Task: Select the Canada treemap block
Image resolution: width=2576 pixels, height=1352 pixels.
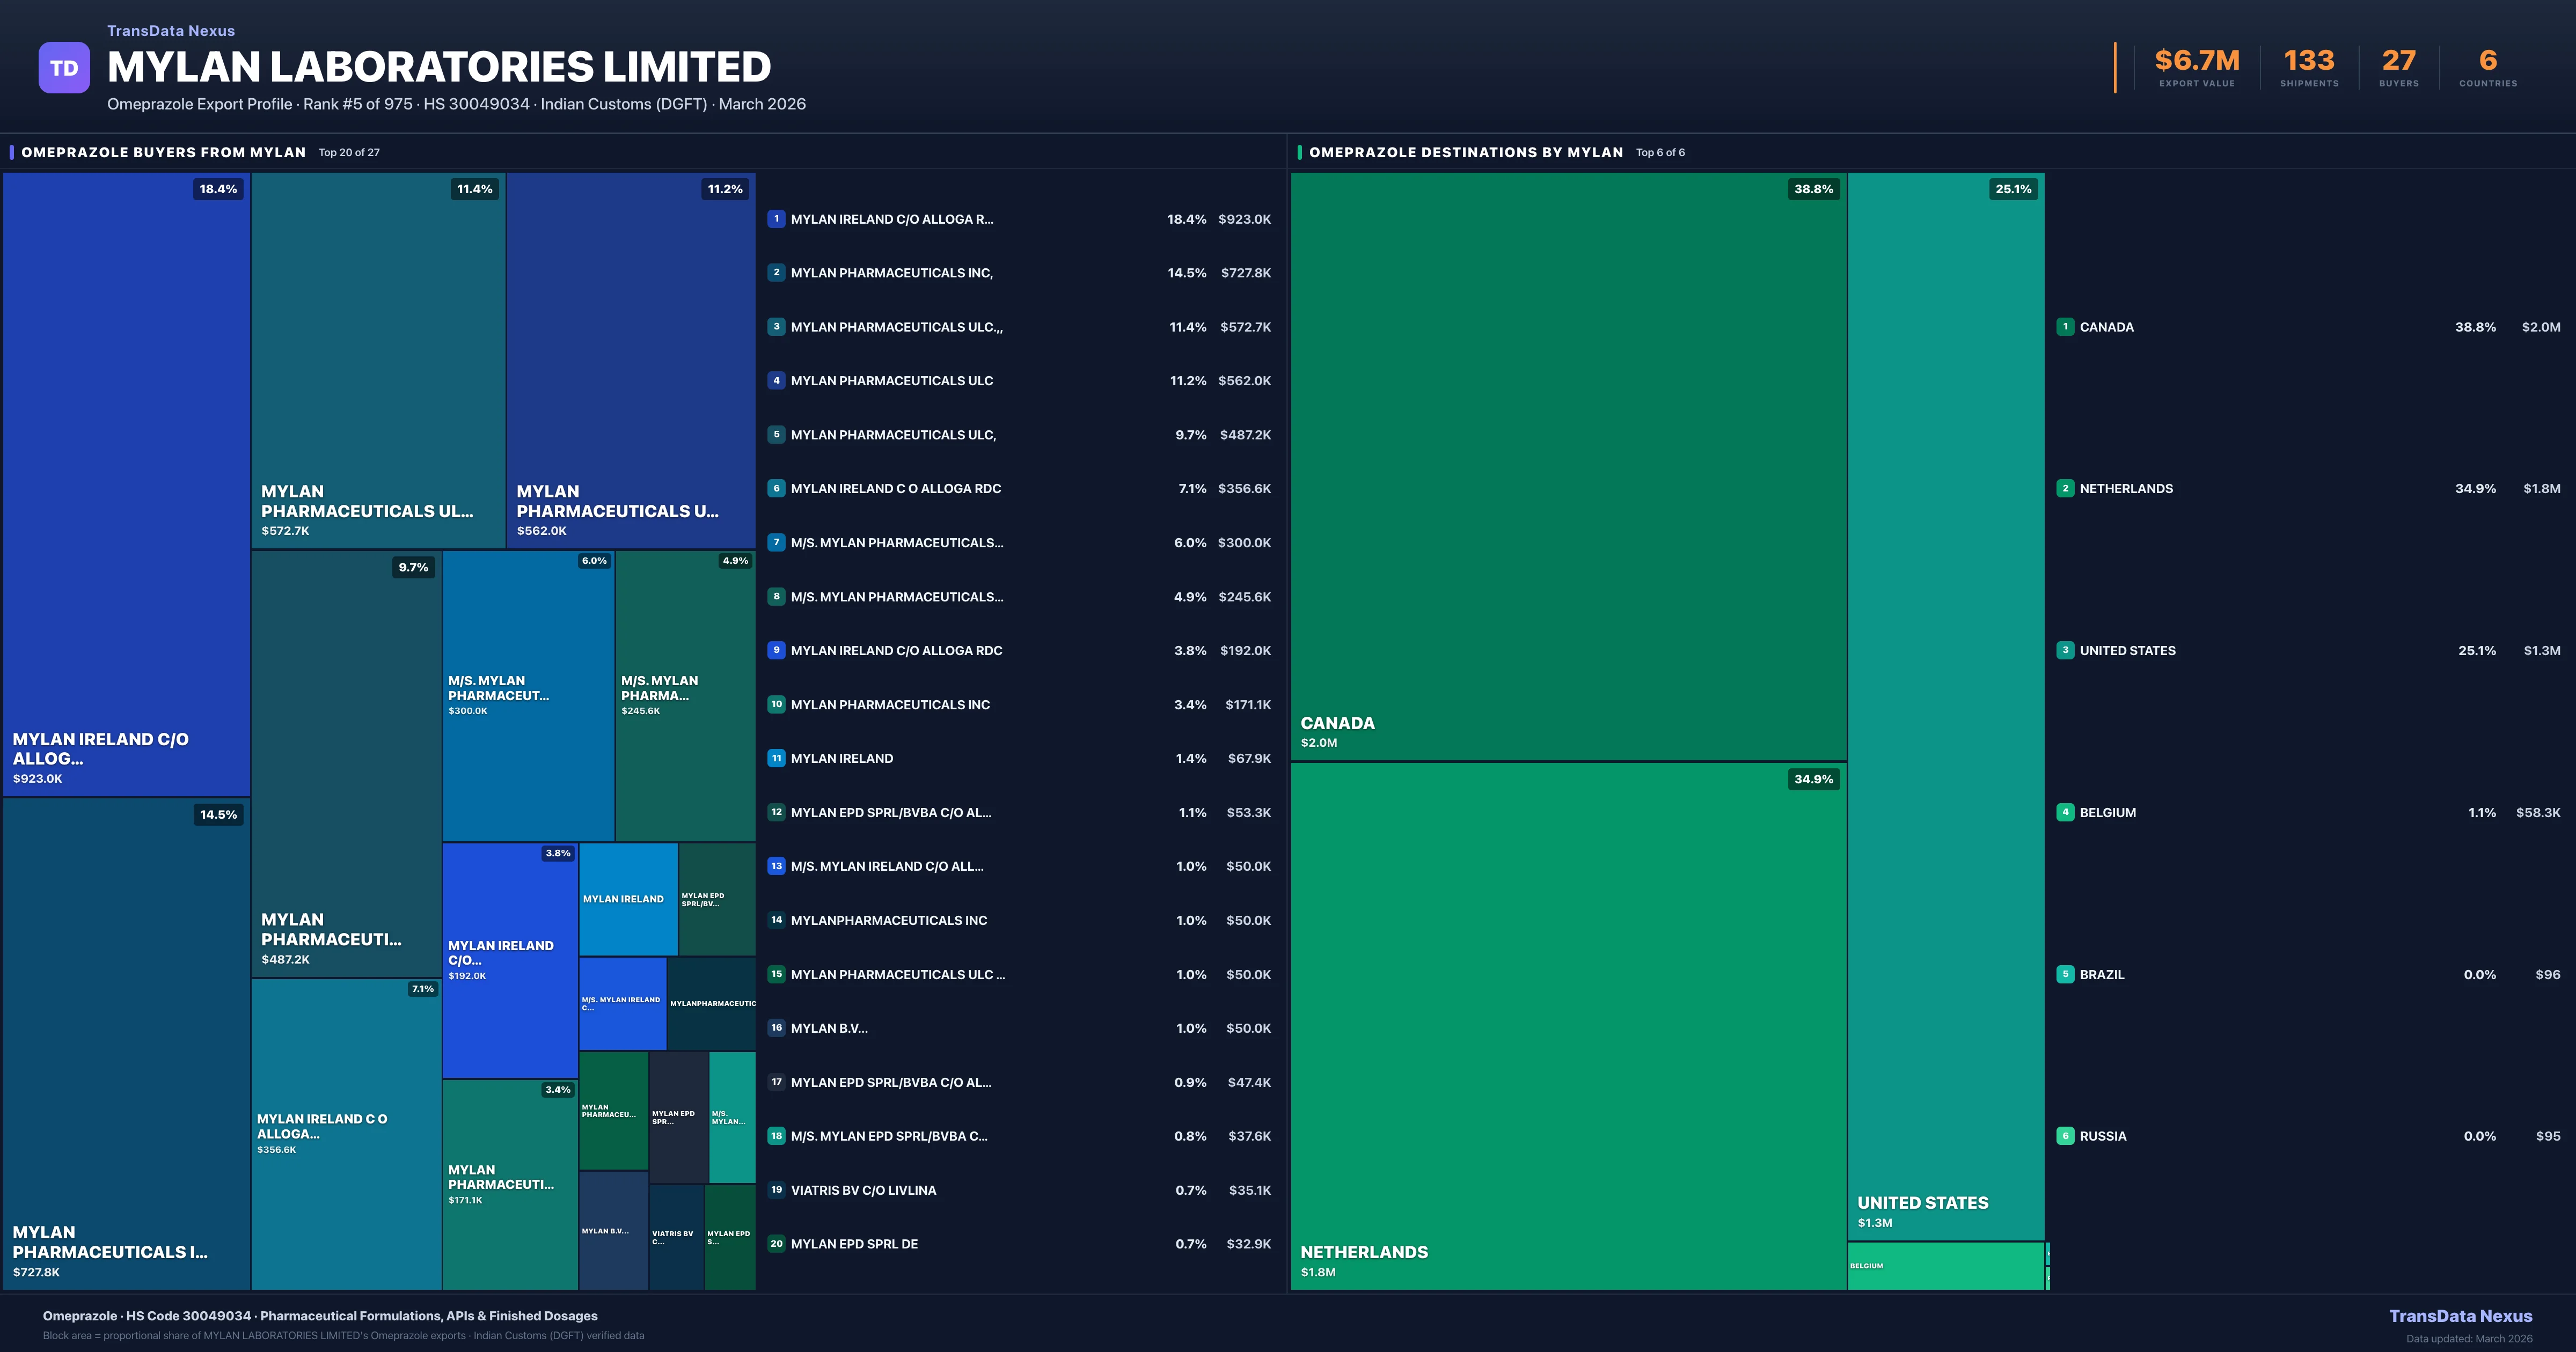Action: click(1567, 465)
